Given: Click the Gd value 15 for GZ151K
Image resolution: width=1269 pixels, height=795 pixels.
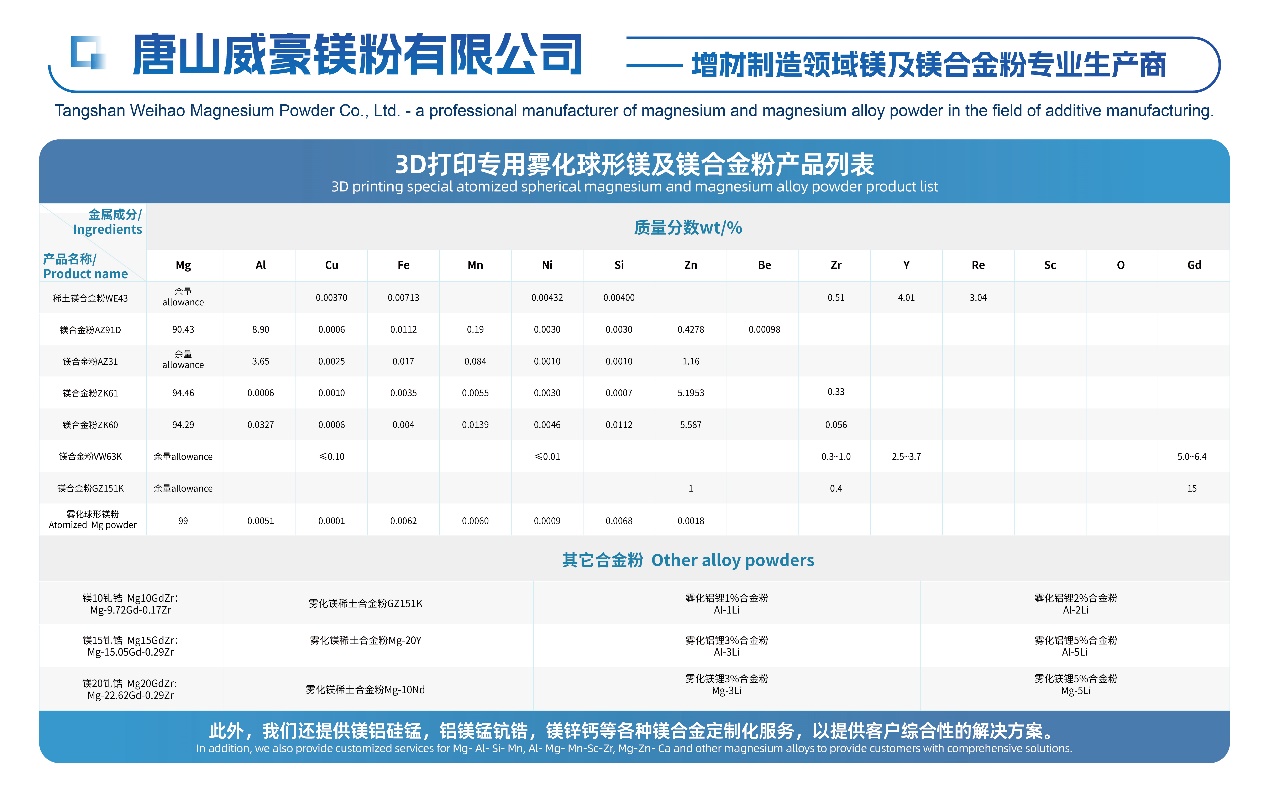Looking at the screenshot, I should point(1193,489).
